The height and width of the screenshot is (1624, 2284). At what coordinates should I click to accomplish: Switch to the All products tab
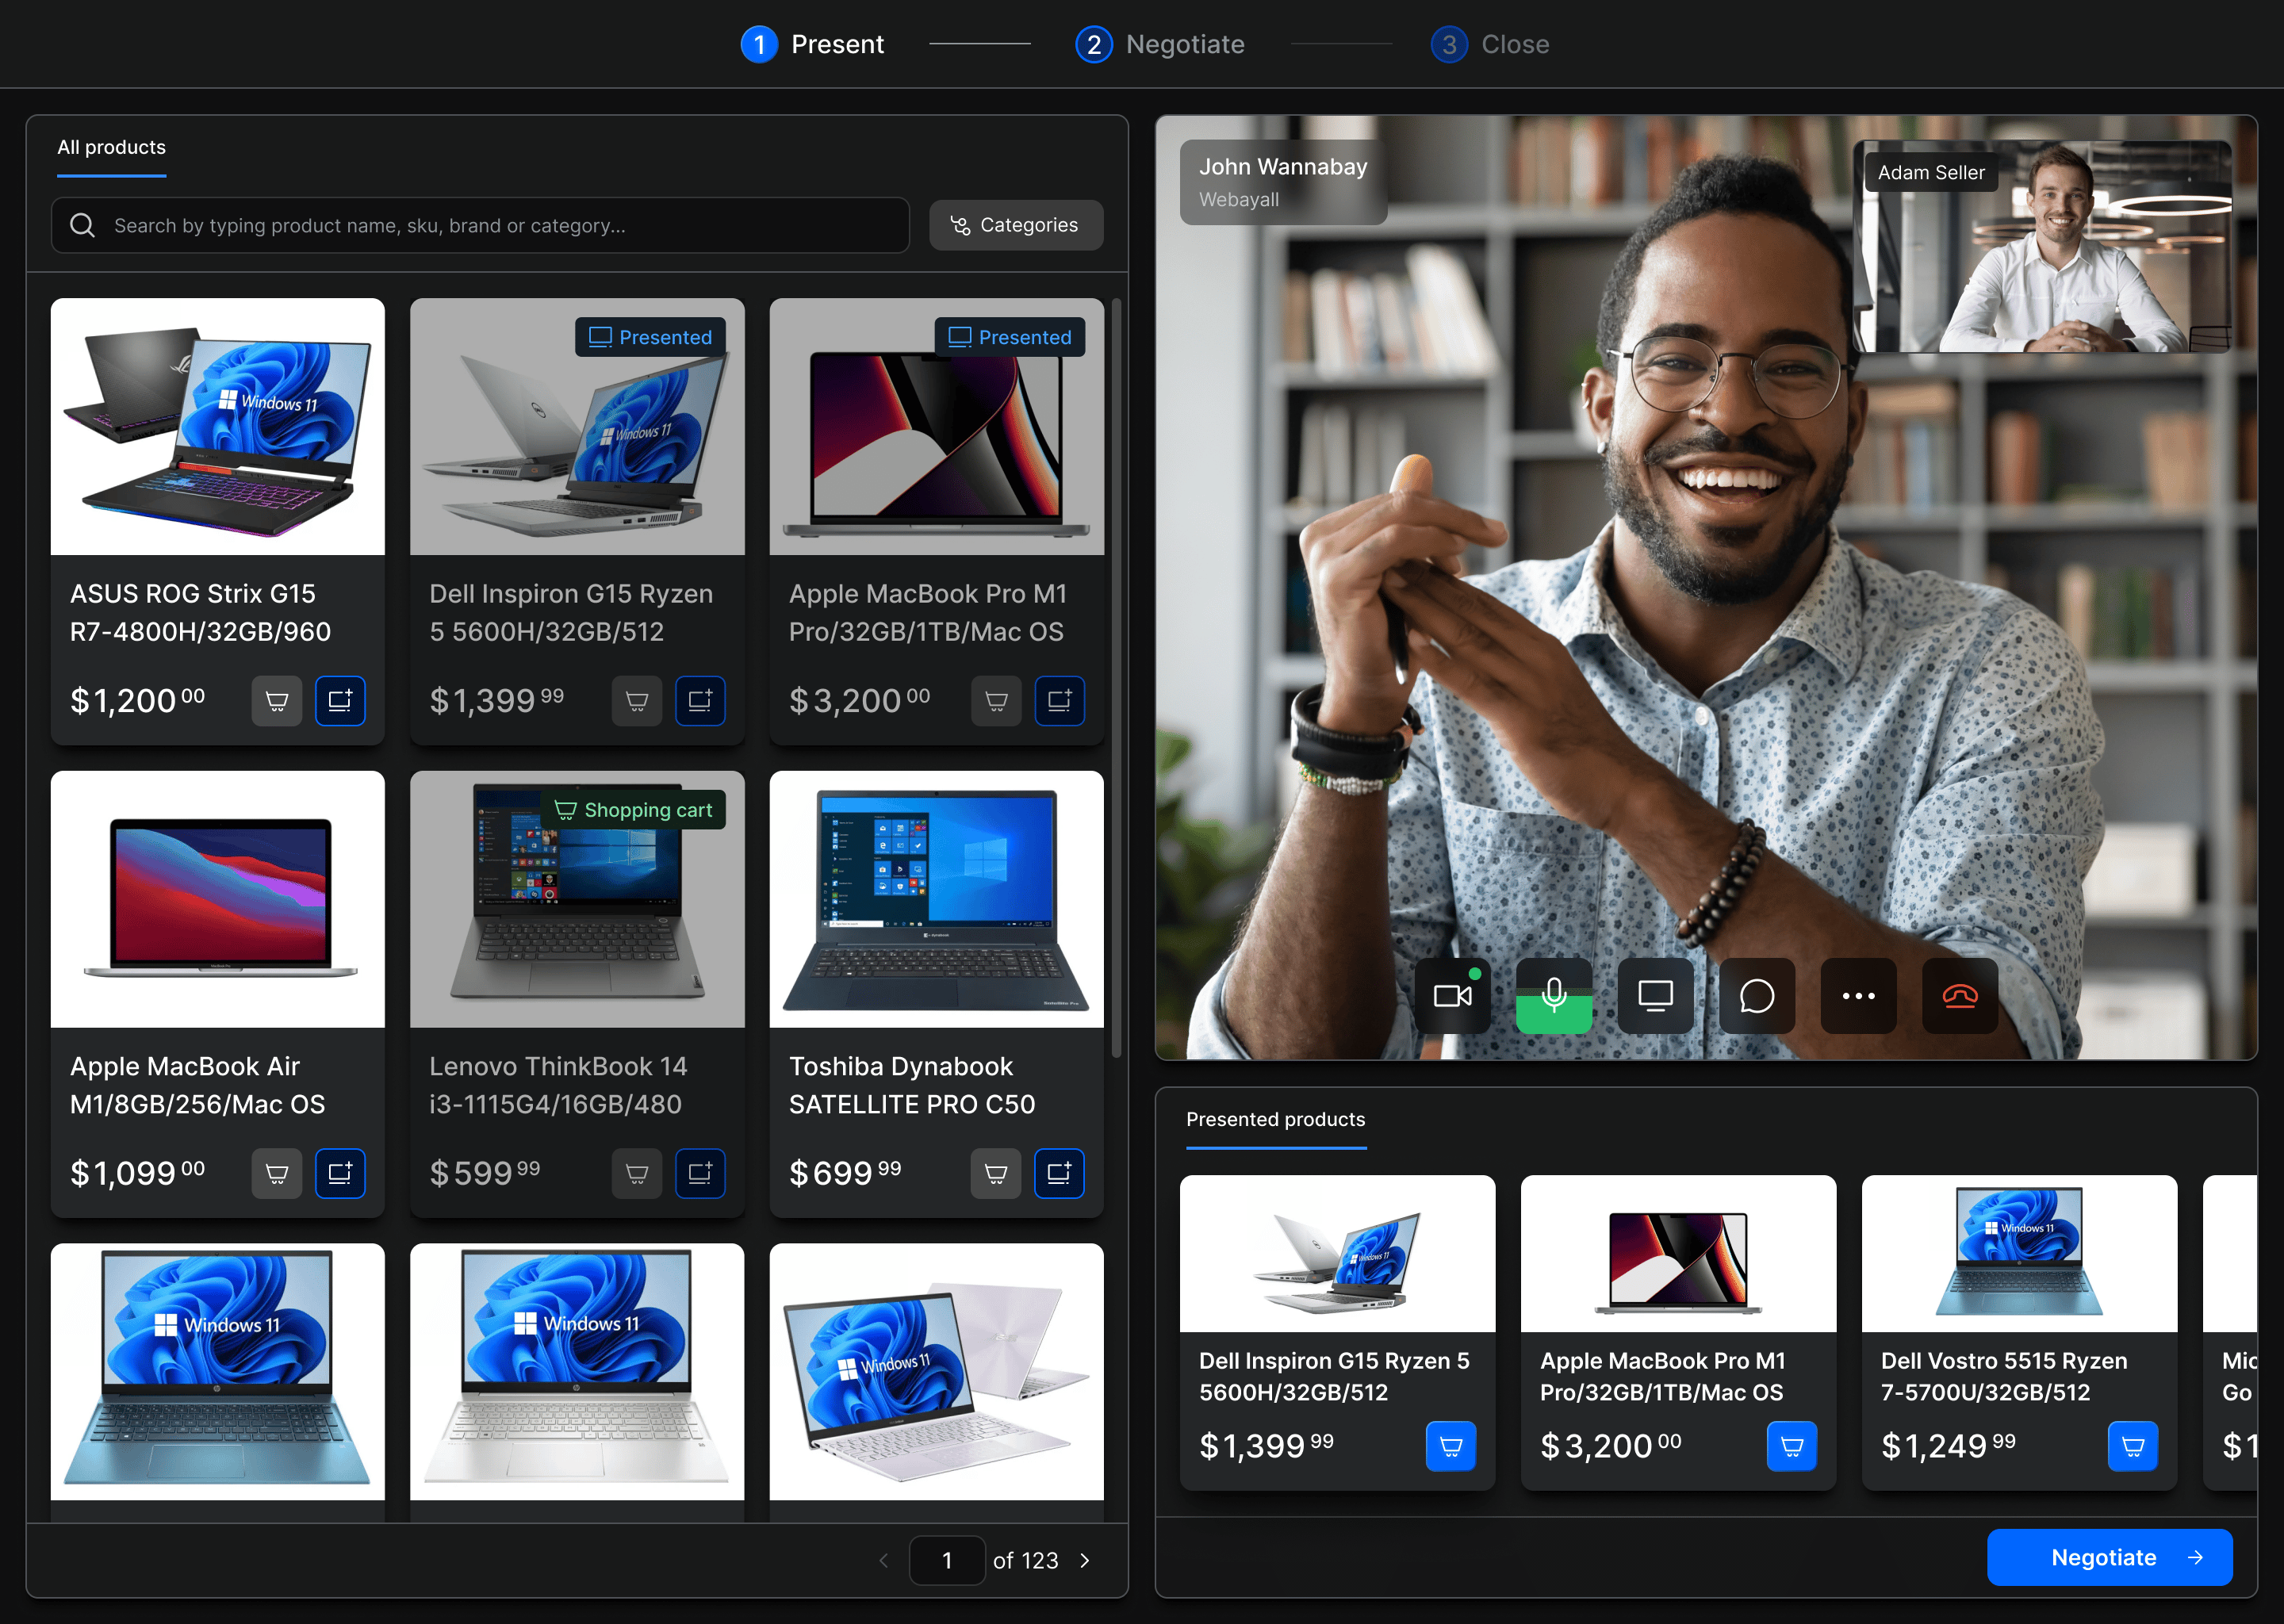111,147
